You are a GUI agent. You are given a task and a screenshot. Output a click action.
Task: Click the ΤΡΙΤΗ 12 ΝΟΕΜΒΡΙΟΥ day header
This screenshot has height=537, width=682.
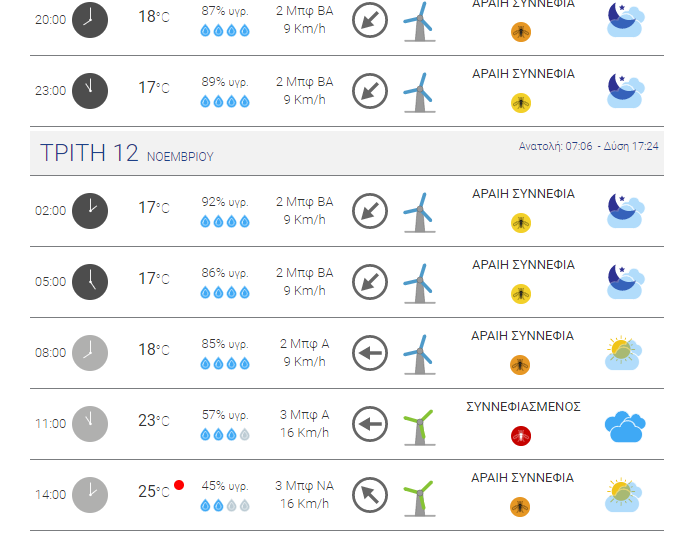127,153
